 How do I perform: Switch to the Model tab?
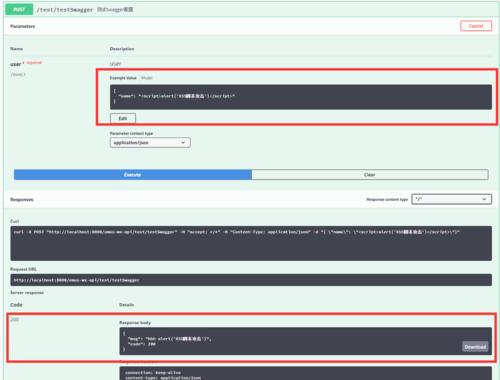[147, 78]
